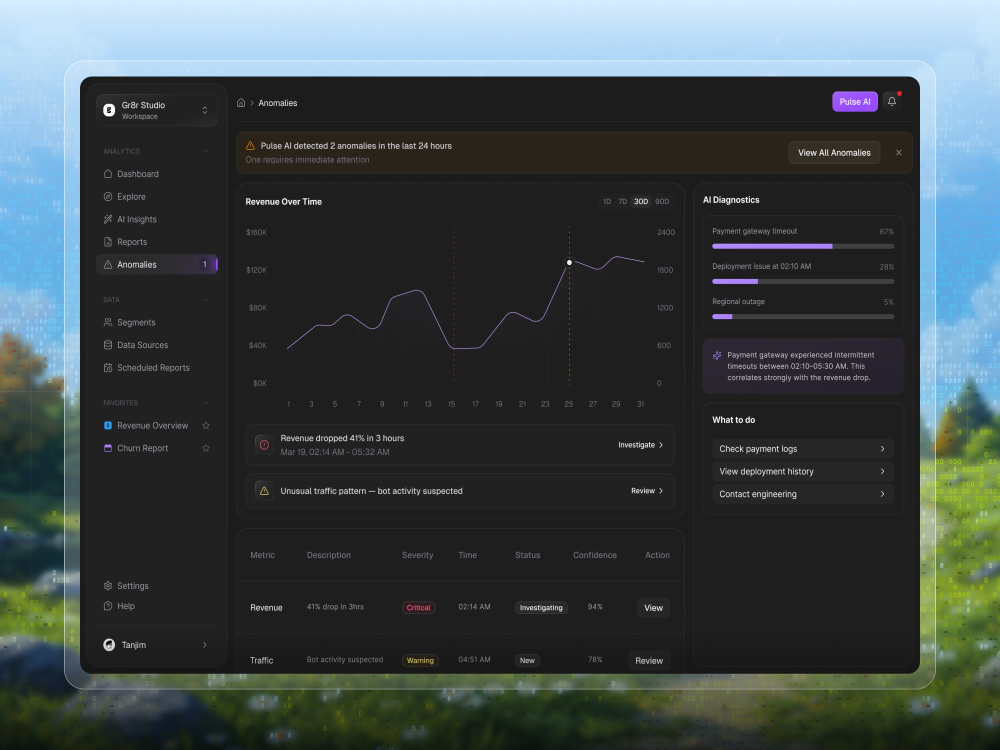Viewport: 1000px width, 750px height.
Task: Click the Data Sources database icon
Action: click(108, 345)
